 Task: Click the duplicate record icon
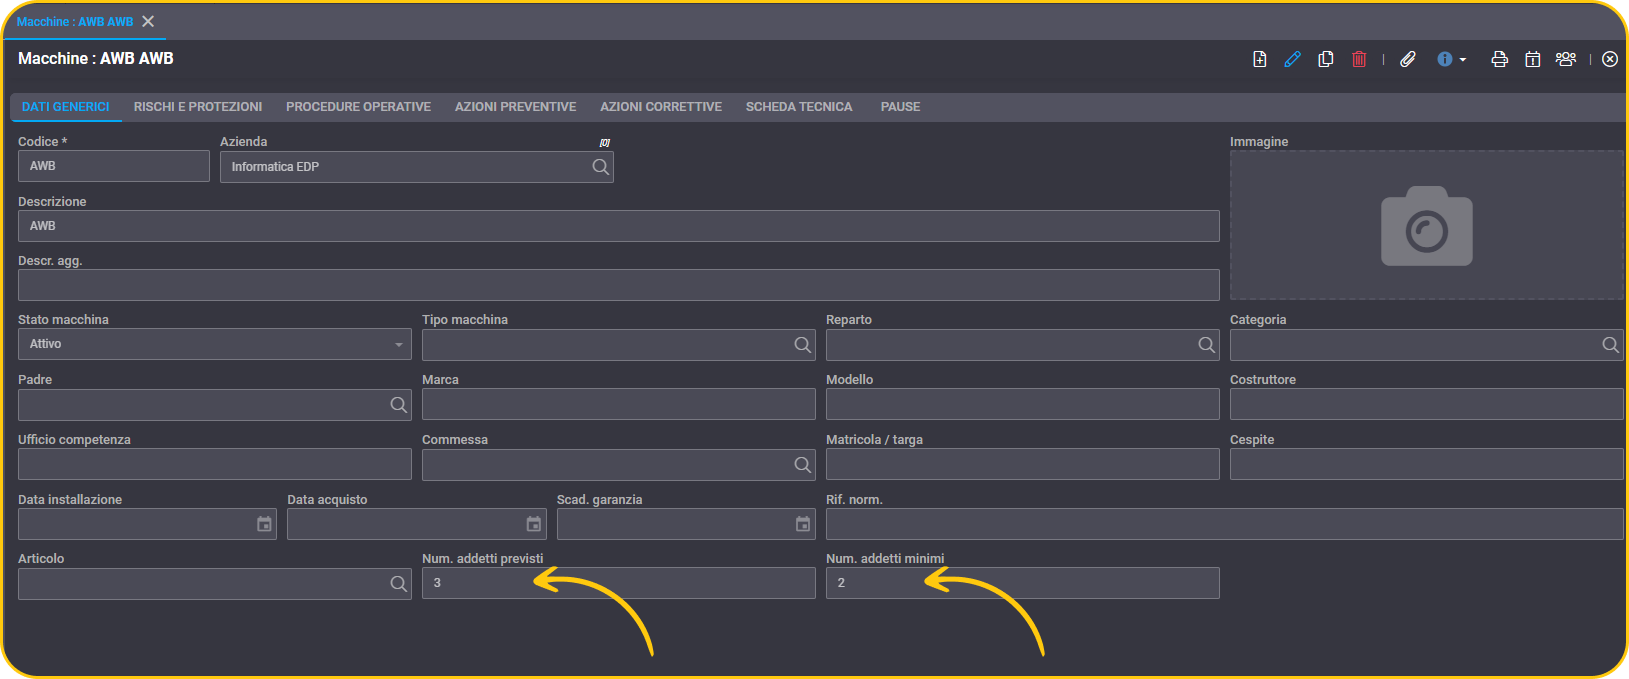coord(1326,59)
